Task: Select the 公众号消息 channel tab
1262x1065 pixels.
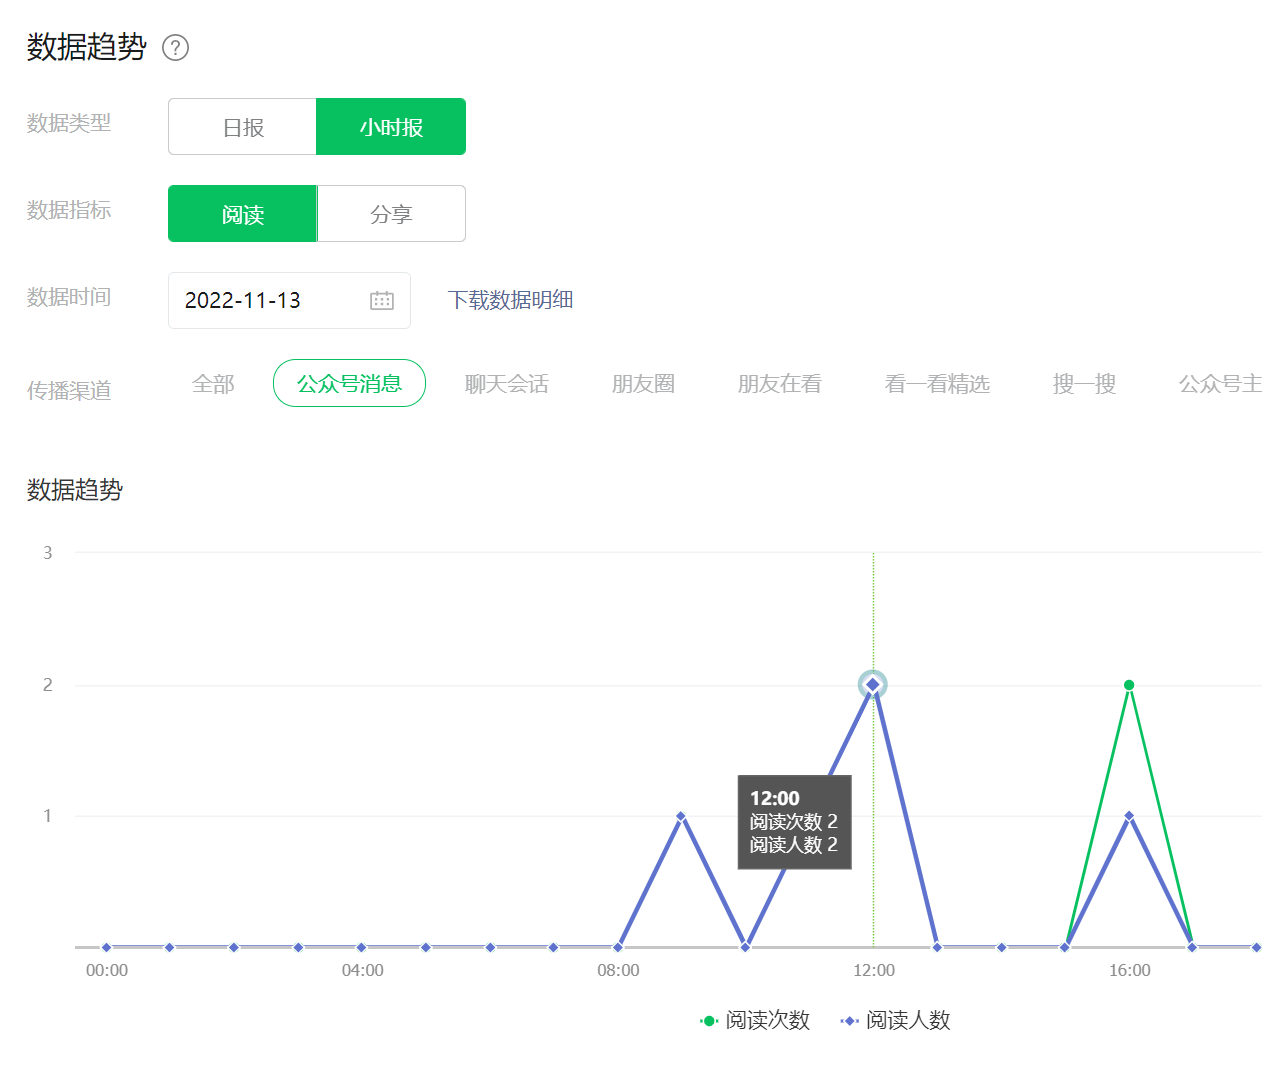Action: point(349,383)
